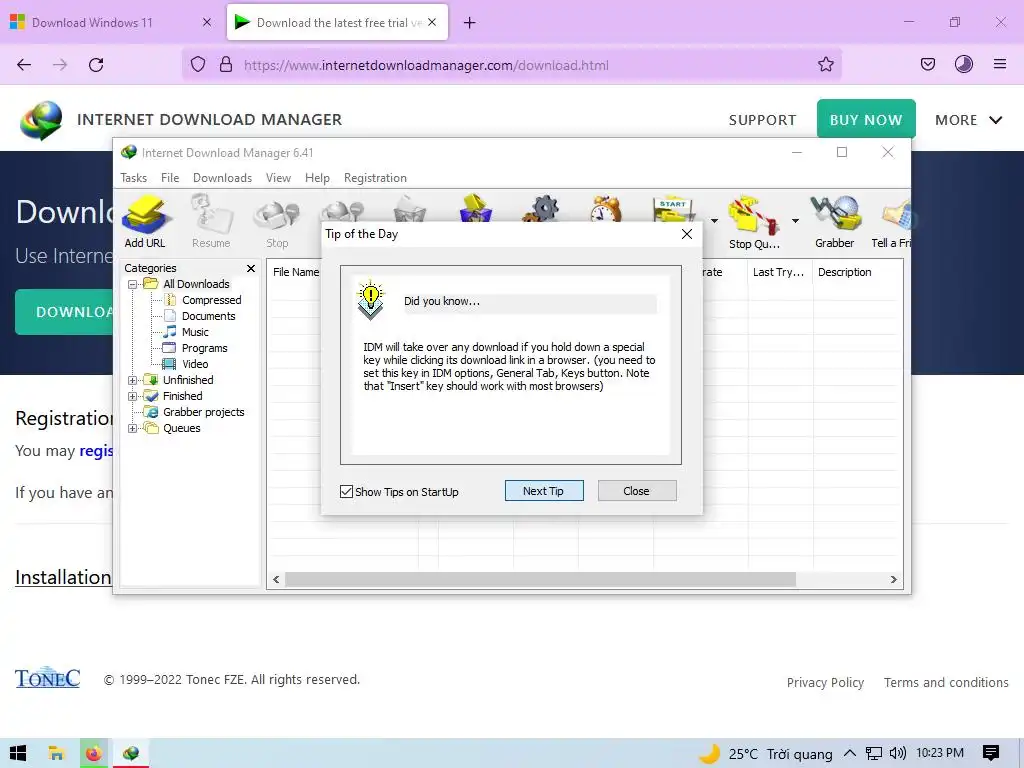Click Firefox icon in taskbar

click(x=94, y=754)
